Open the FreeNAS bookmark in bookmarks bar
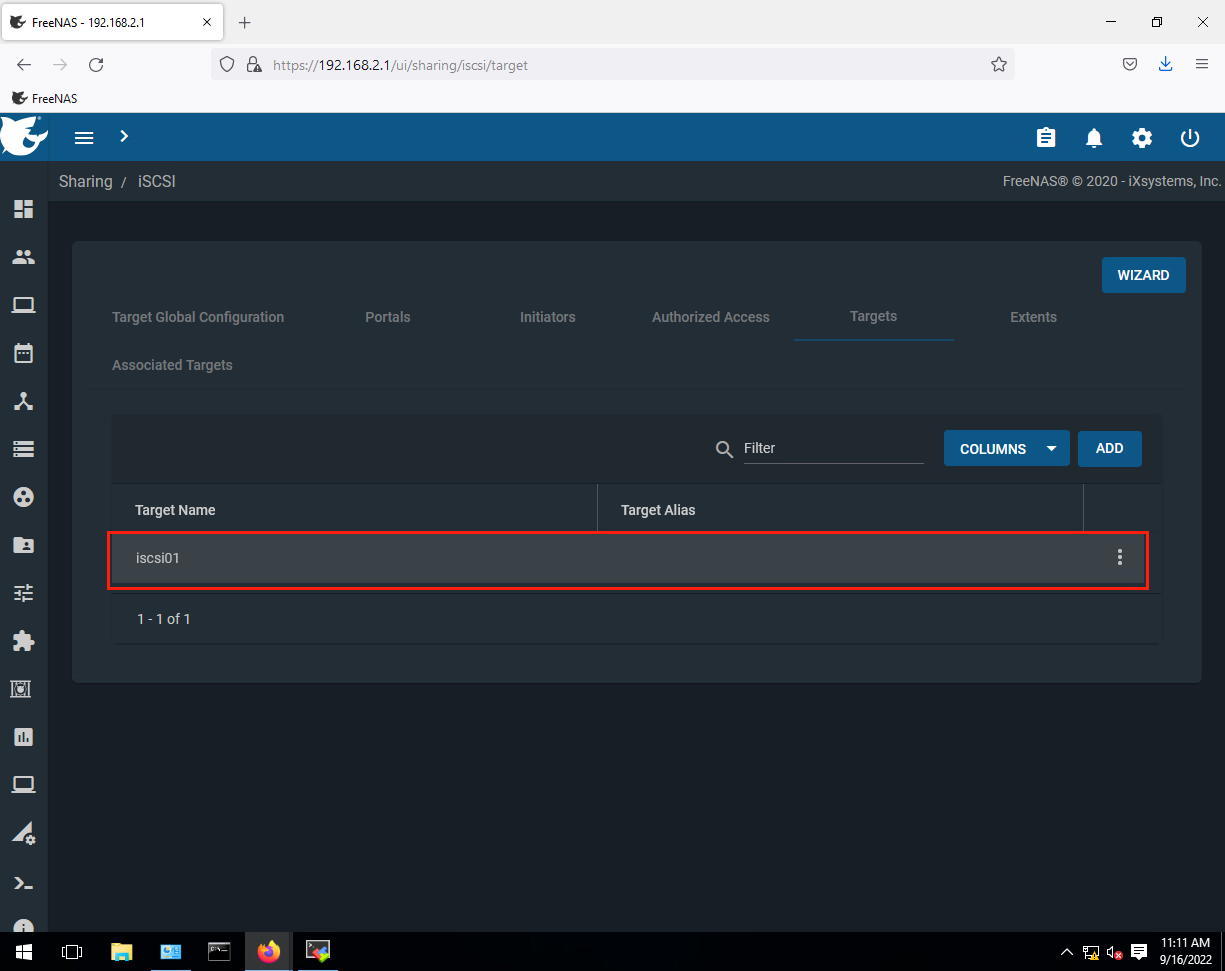Screen dimensions: 1225x971 (44, 98)
